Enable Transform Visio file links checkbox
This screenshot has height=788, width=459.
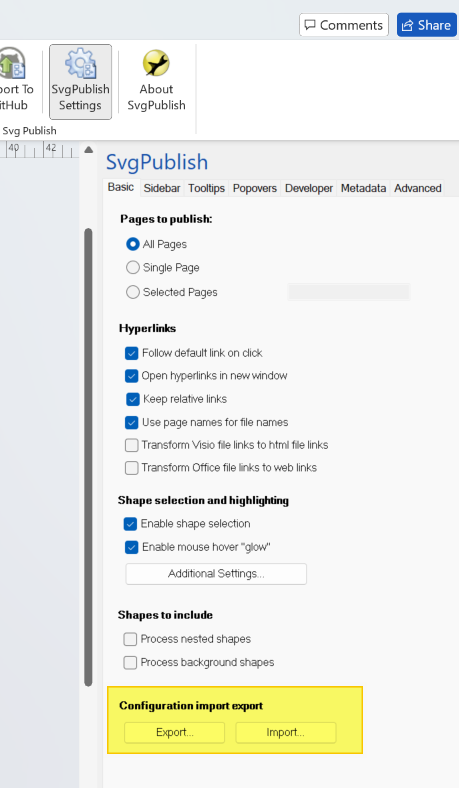point(132,445)
